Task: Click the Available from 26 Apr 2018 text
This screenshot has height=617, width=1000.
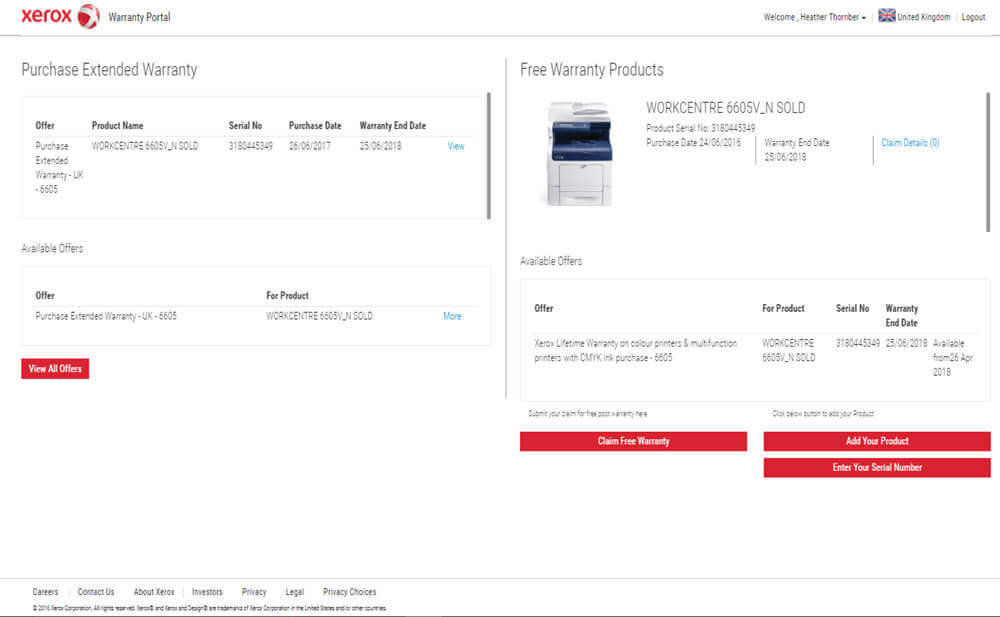Action: click(x=953, y=357)
